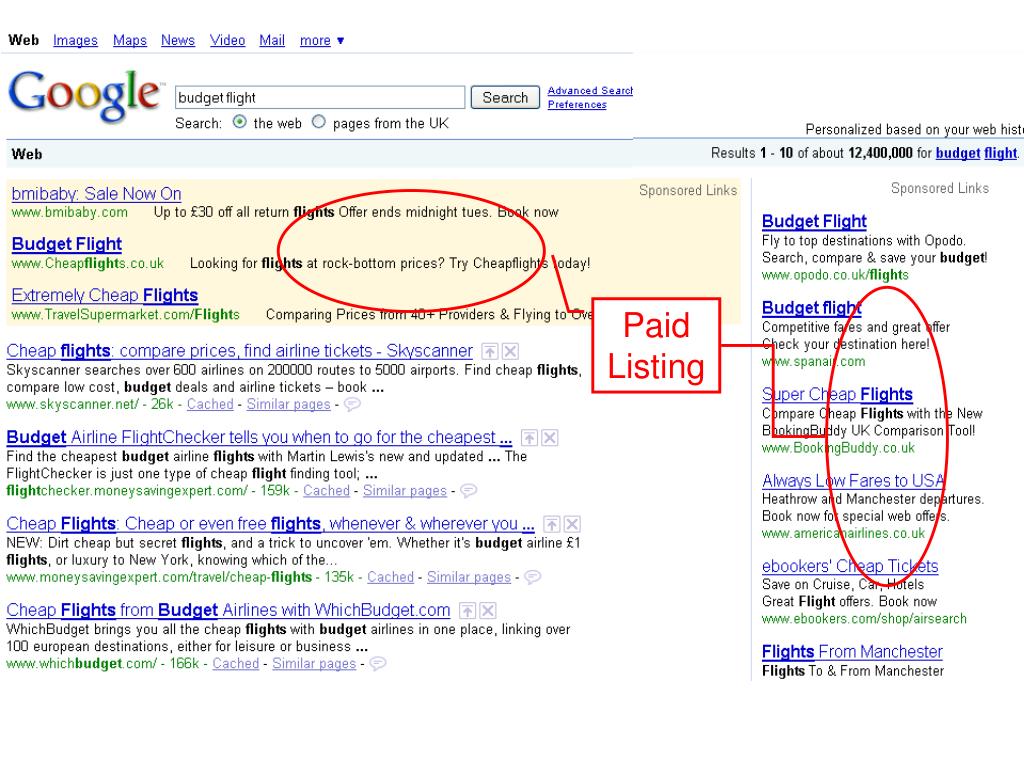Open 'Always Low Fares to USA' sidebar ad

pyautogui.click(x=853, y=481)
